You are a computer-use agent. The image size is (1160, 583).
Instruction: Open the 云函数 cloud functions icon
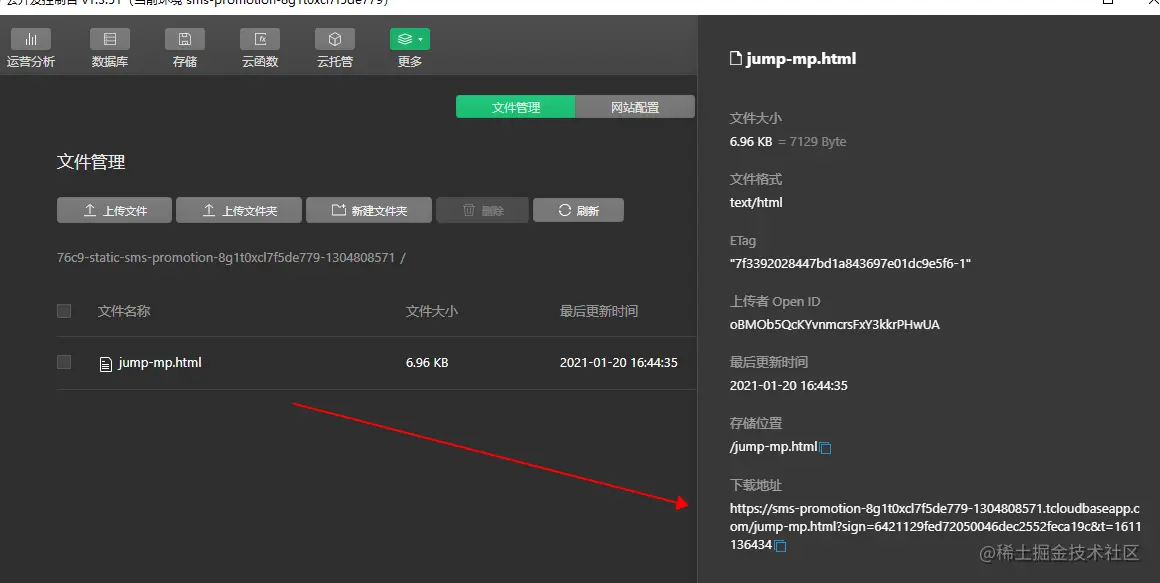tap(260, 39)
